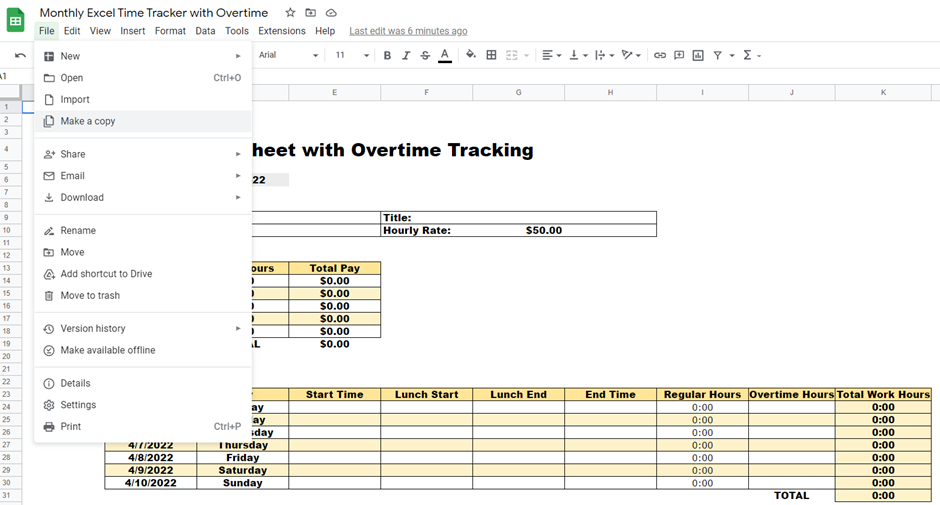Open the Format menu

click(x=170, y=31)
